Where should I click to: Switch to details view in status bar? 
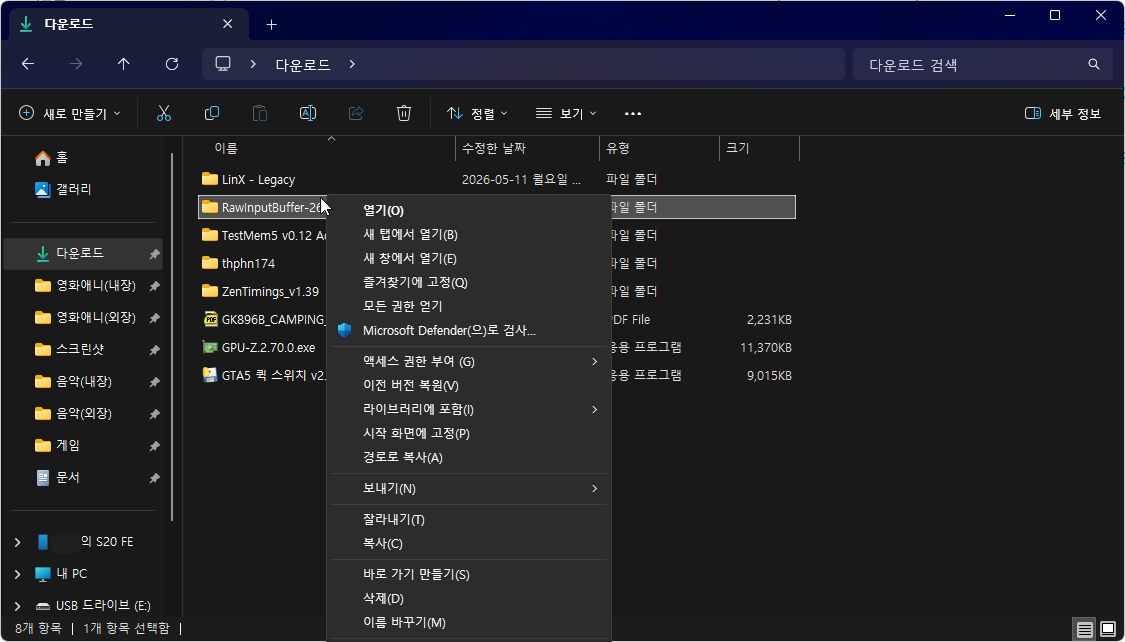1085,630
